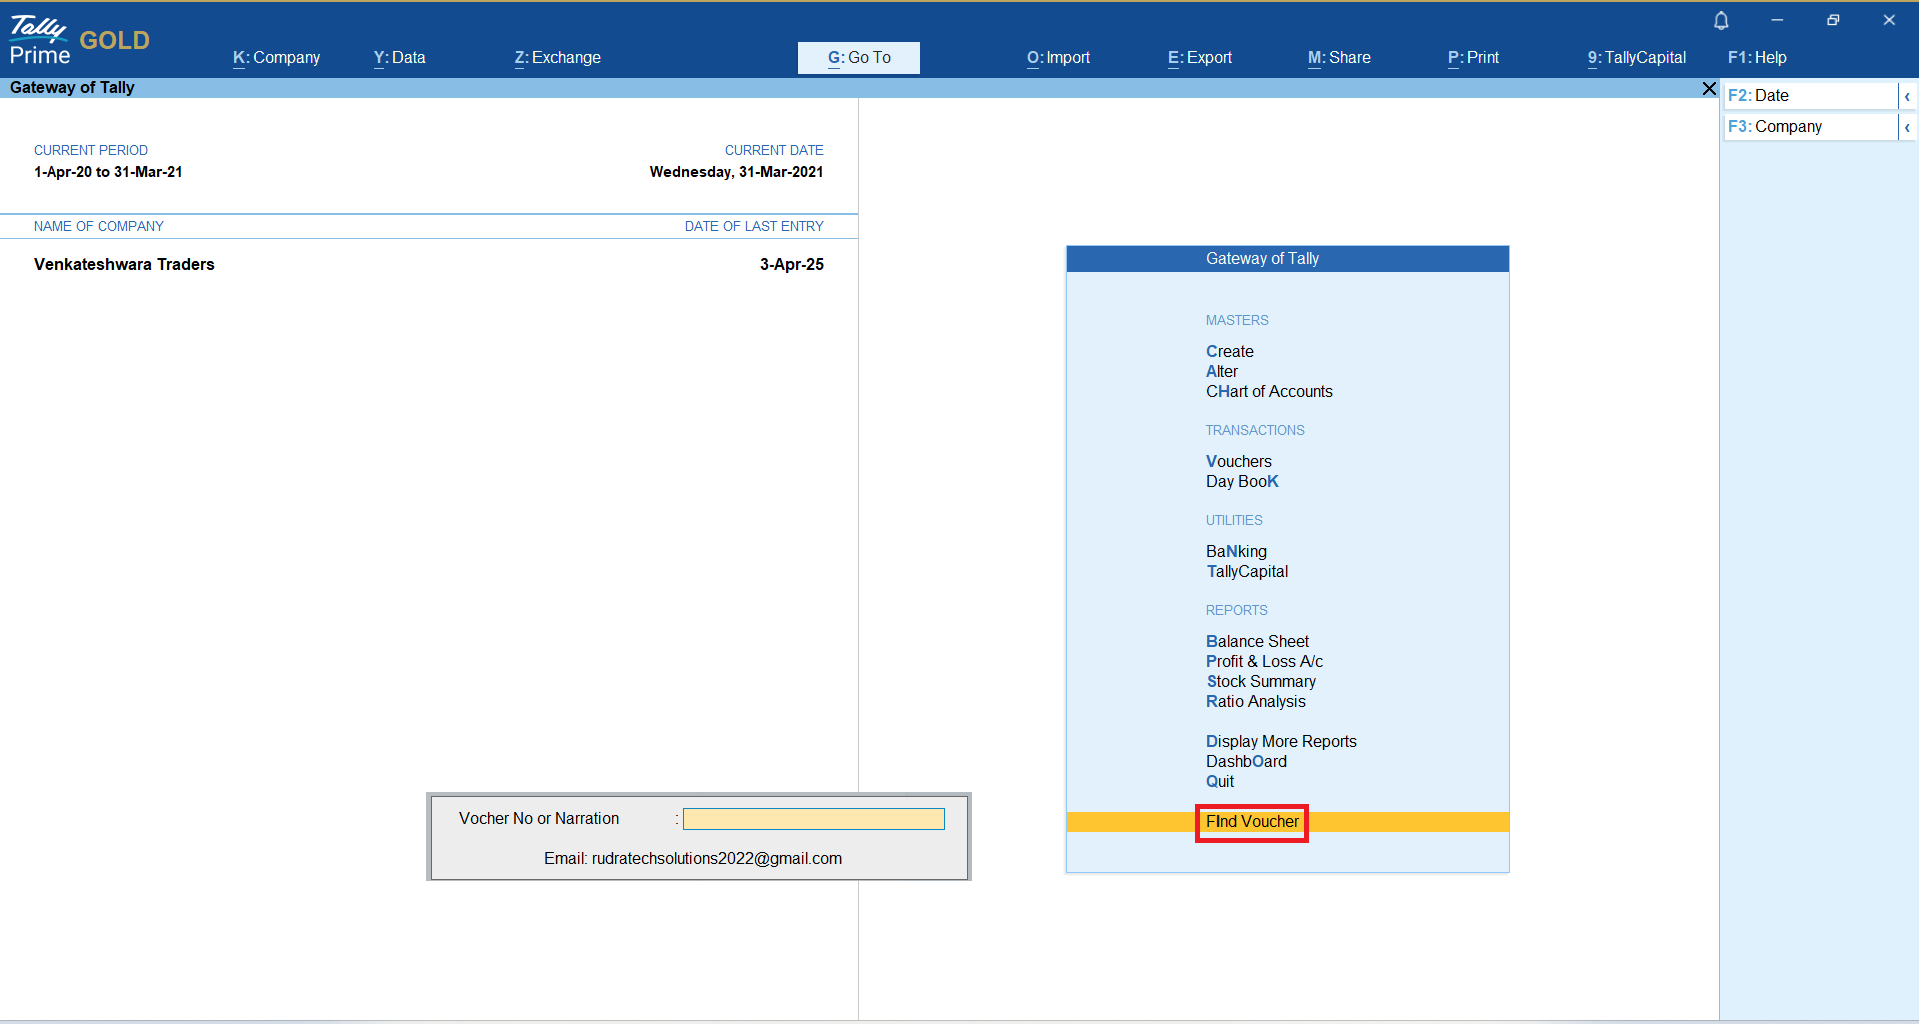Image resolution: width=1919 pixels, height=1024 pixels.
Task: Click the notification bell icon
Action: pos(1721,20)
